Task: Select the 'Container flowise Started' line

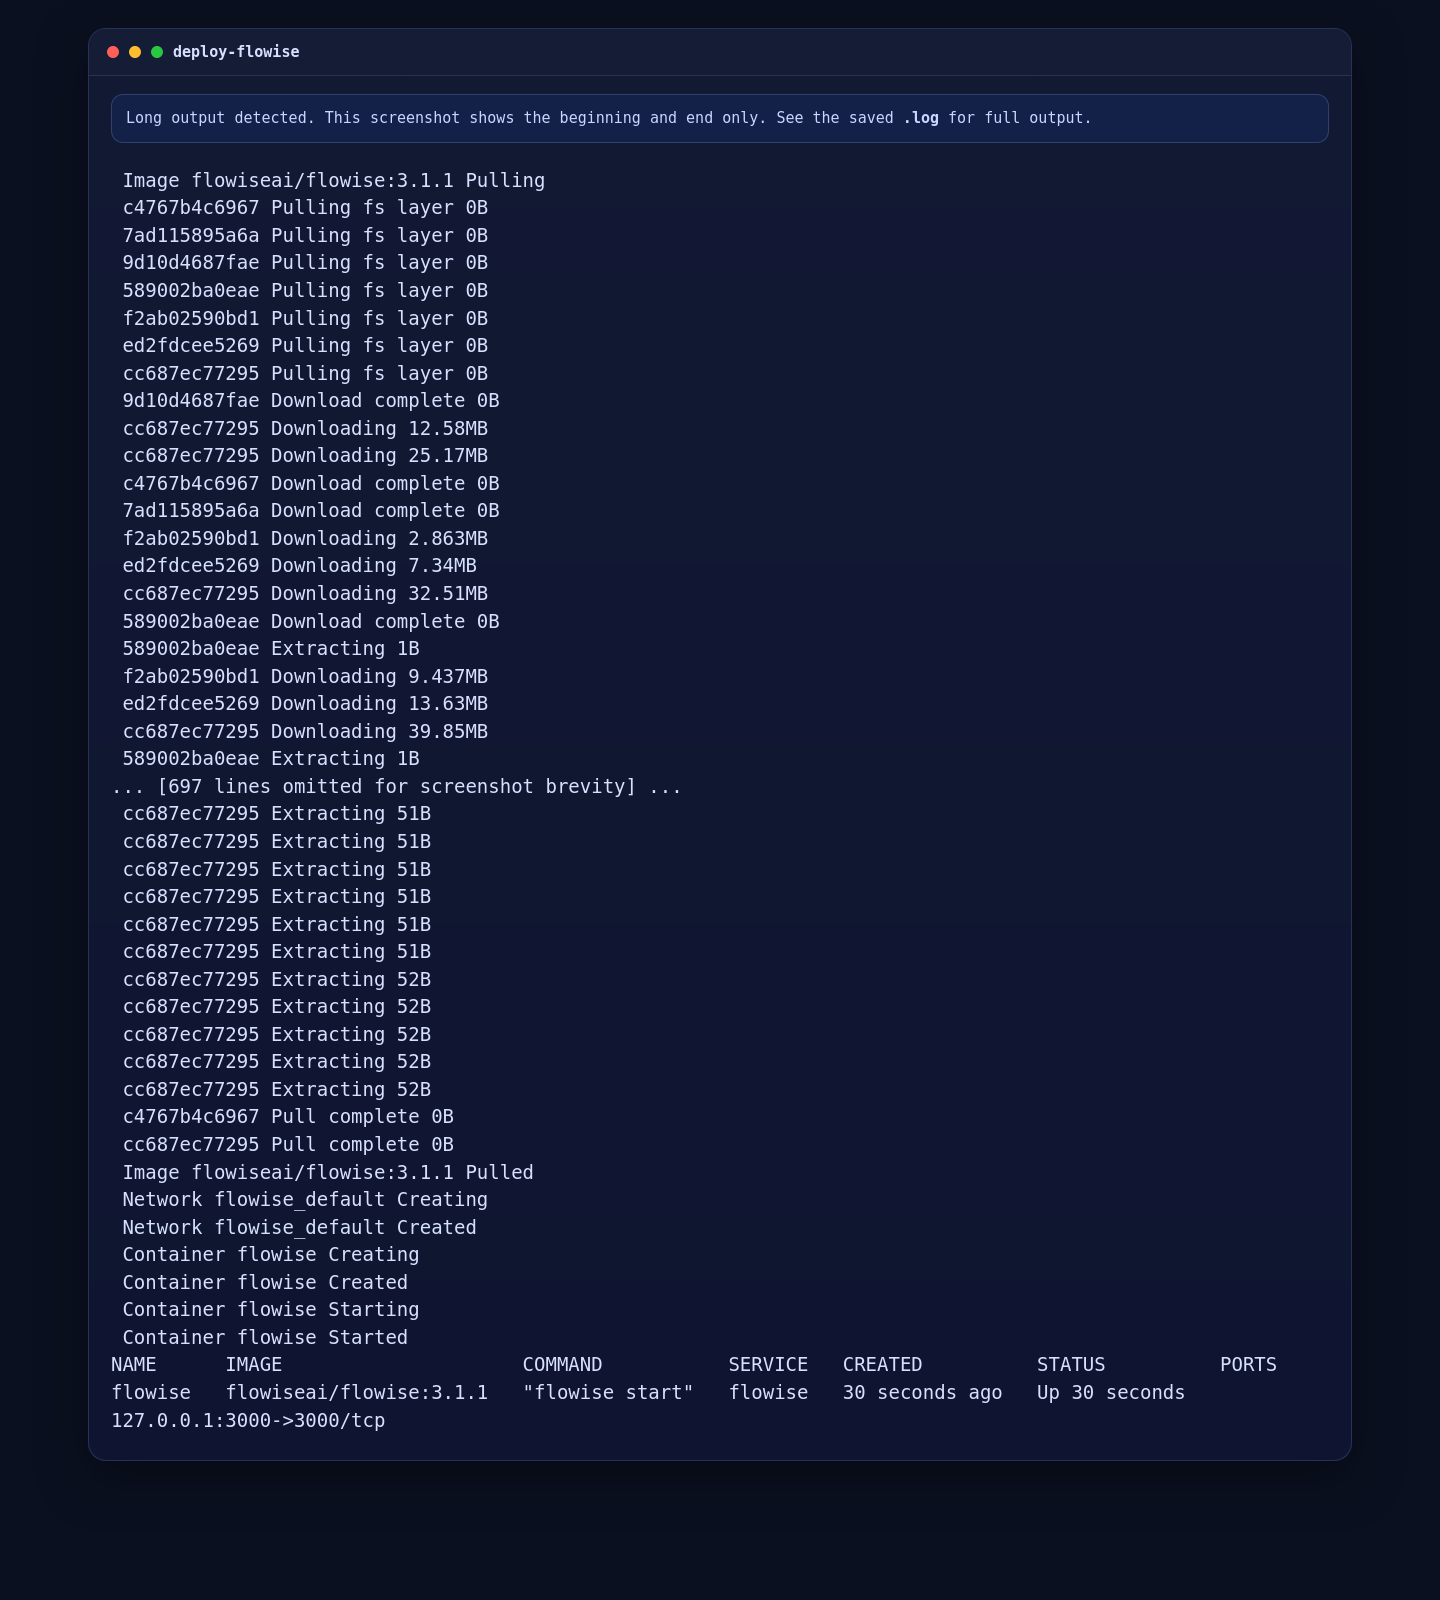Action: tap(265, 1338)
